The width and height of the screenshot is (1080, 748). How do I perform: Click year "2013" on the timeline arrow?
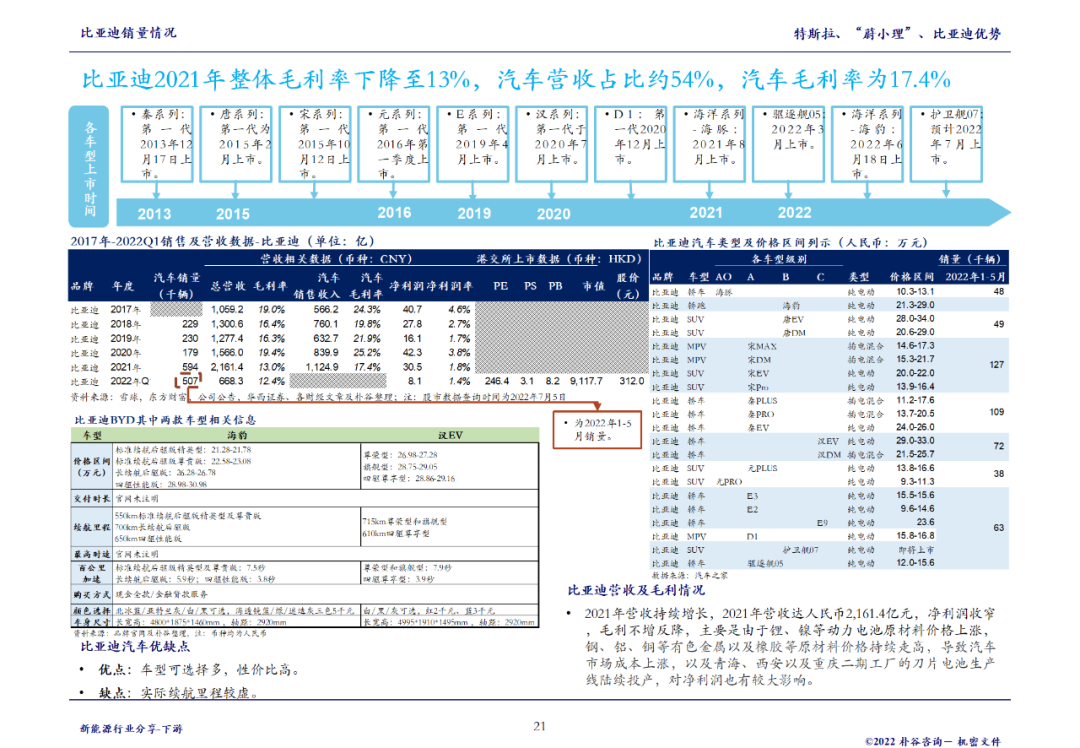(x=154, y=214)
